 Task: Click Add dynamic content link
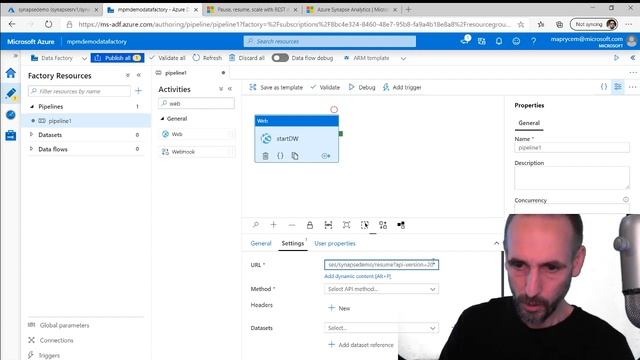pos(358,276)
